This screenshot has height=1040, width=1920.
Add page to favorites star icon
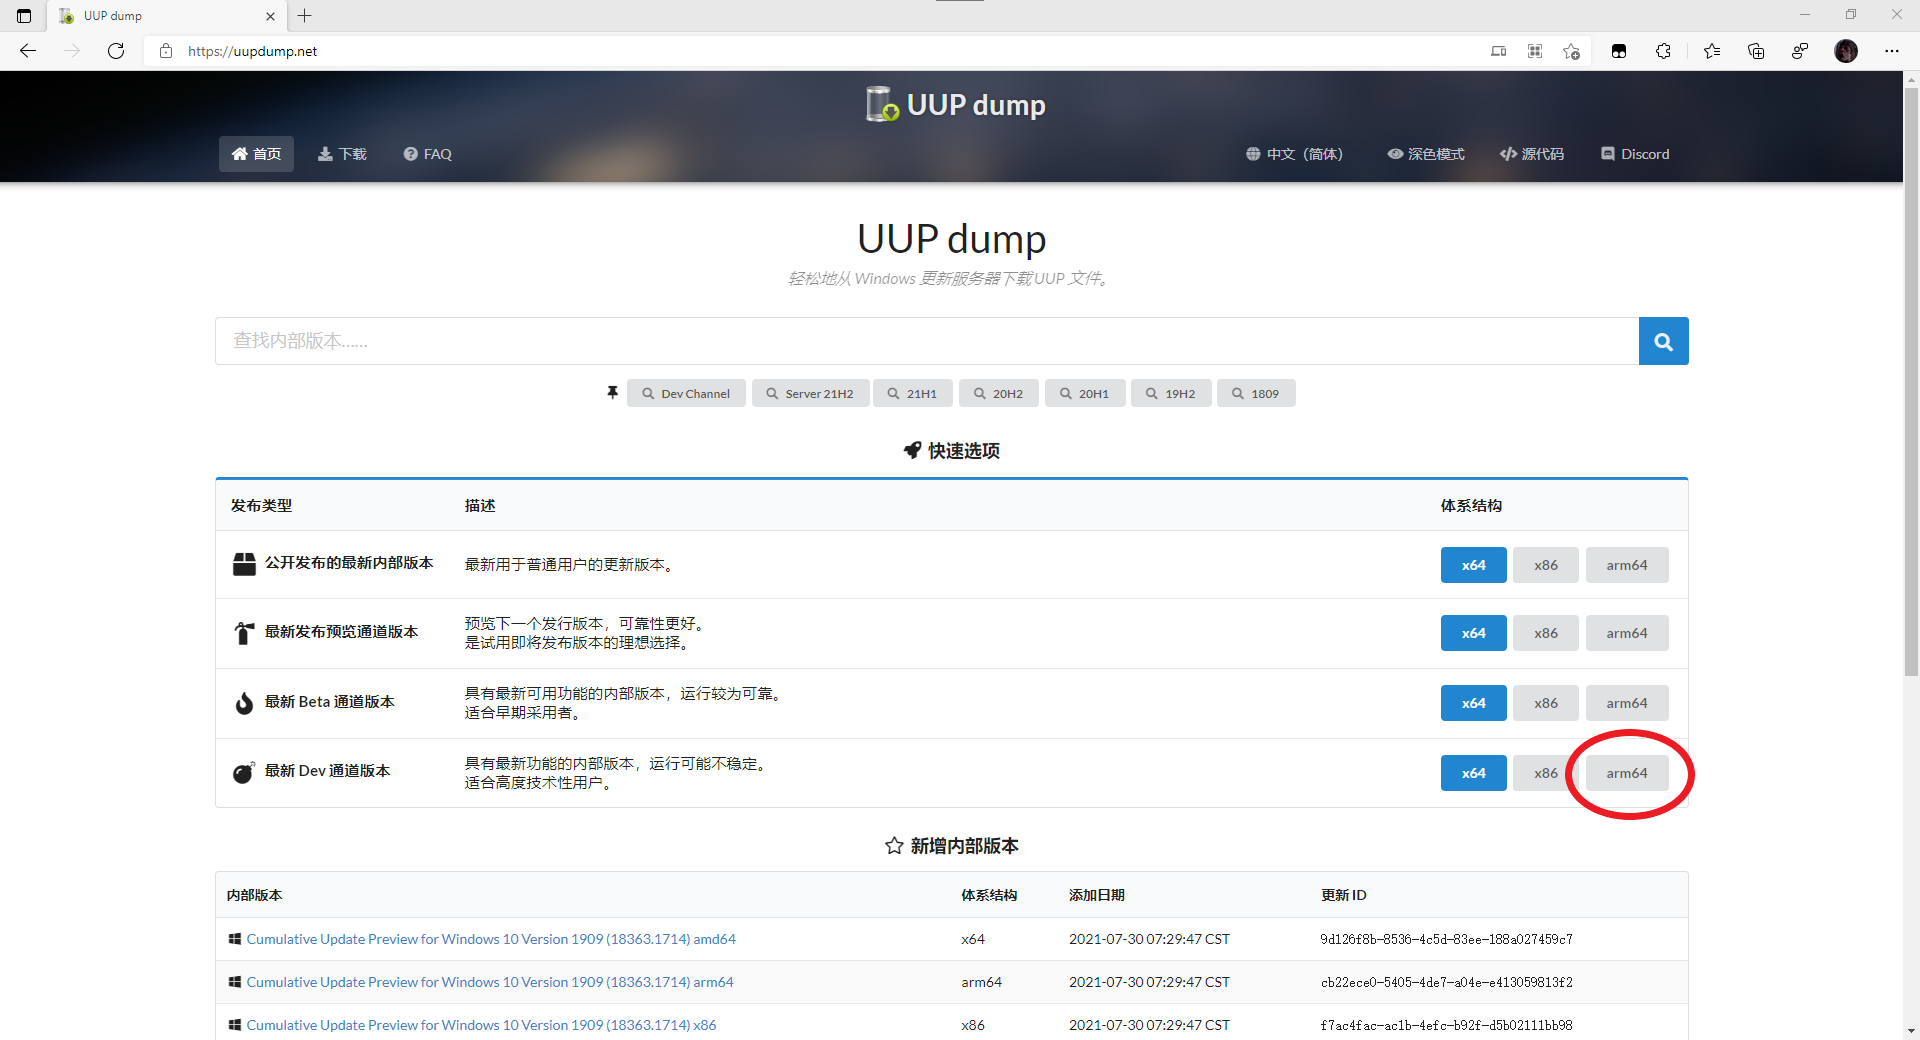[1572, 51]
